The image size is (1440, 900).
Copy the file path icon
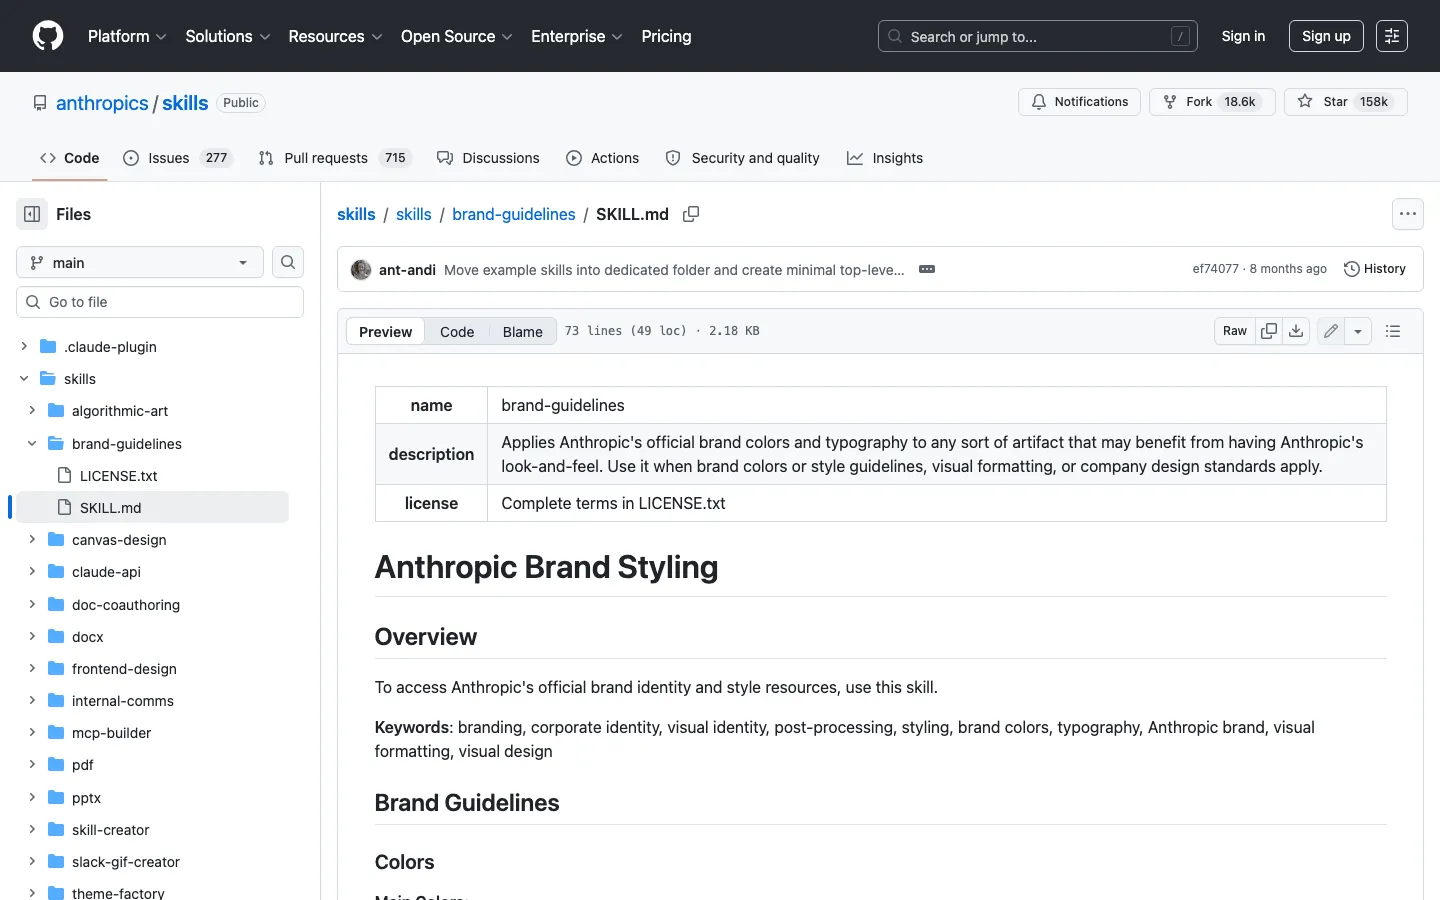coord(691,214)
